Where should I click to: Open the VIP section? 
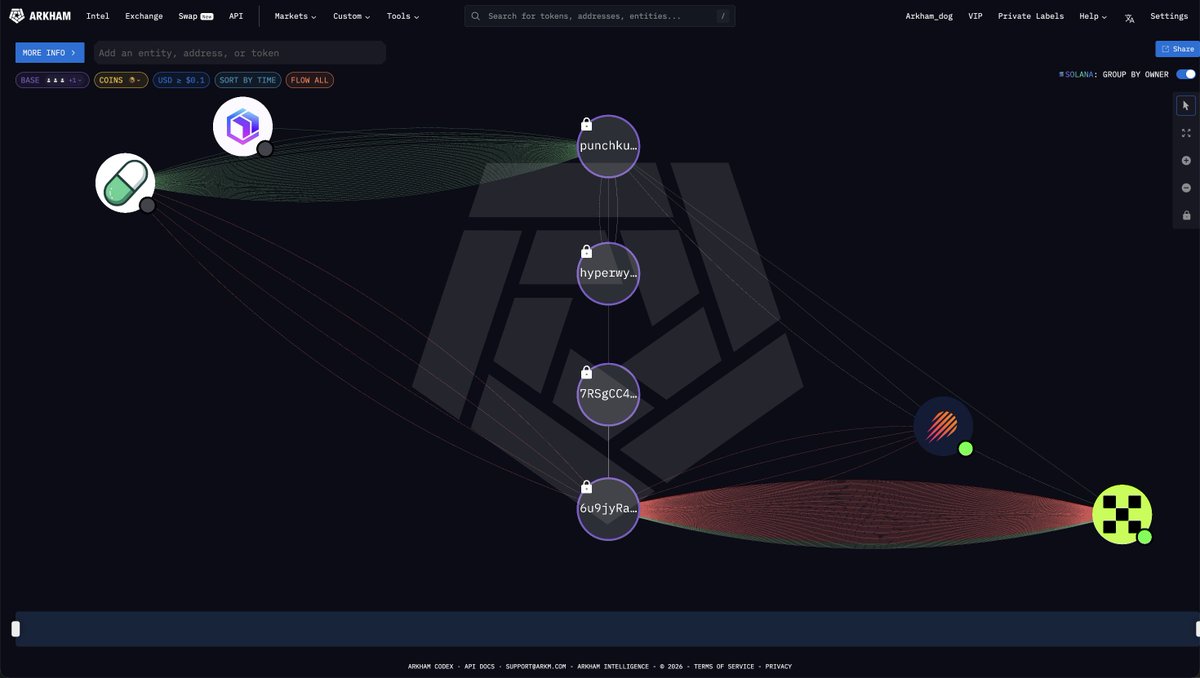coord(975,16)
